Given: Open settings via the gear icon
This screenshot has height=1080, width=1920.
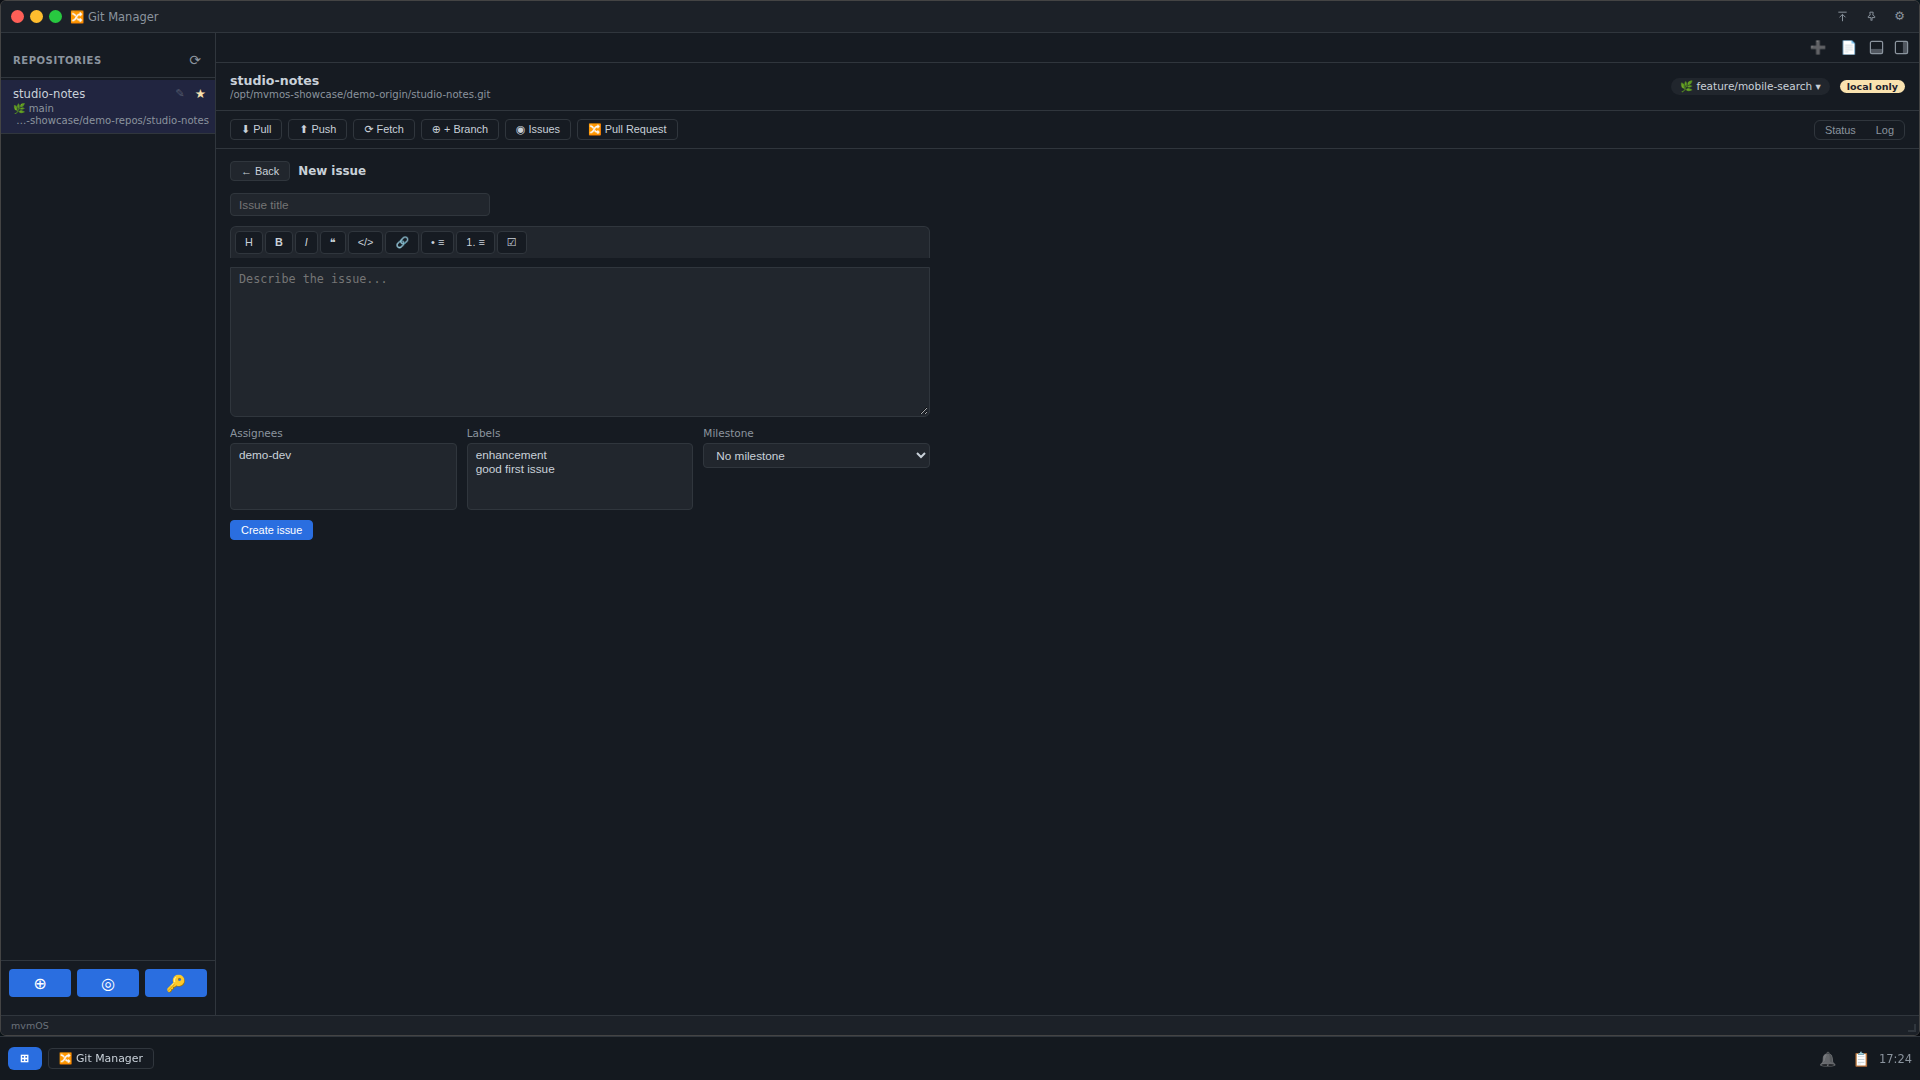Looking at the screenshot, I should (x=1899, y=16).
